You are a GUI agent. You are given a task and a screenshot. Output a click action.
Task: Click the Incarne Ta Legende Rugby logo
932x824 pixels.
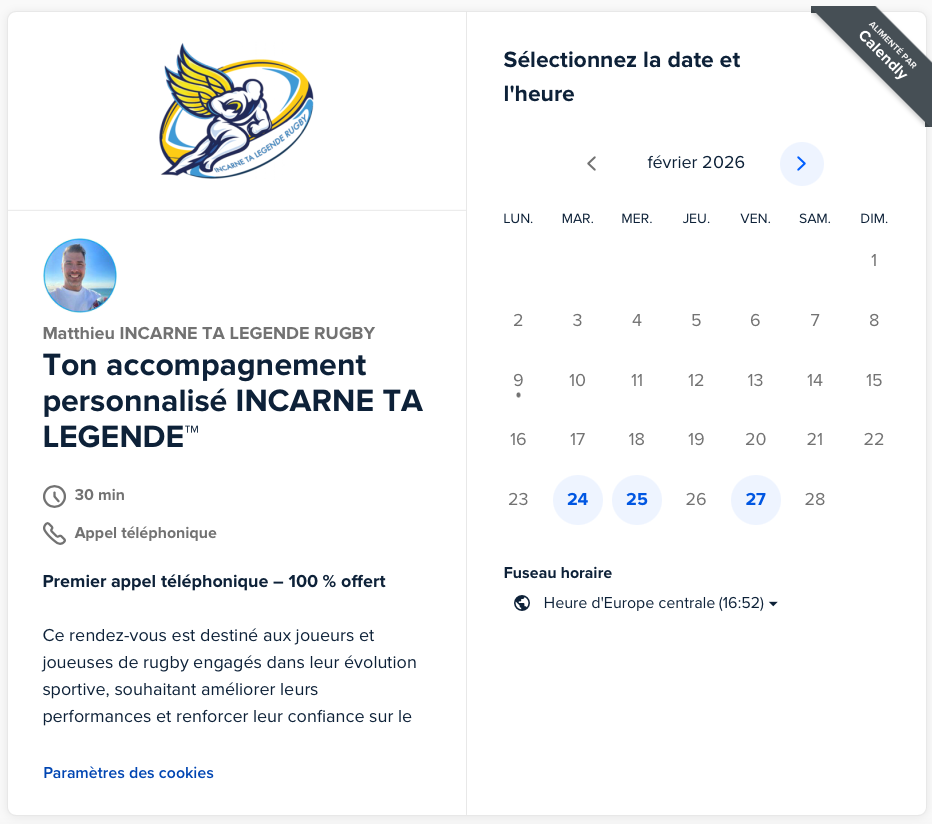pos(237,111)
